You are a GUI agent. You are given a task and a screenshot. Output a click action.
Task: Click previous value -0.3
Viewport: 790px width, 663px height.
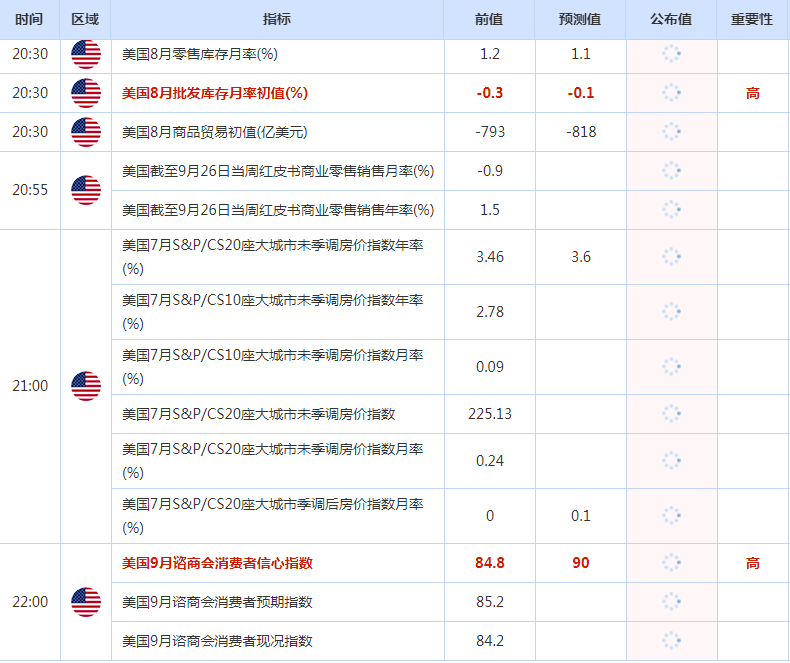[490, 93]
